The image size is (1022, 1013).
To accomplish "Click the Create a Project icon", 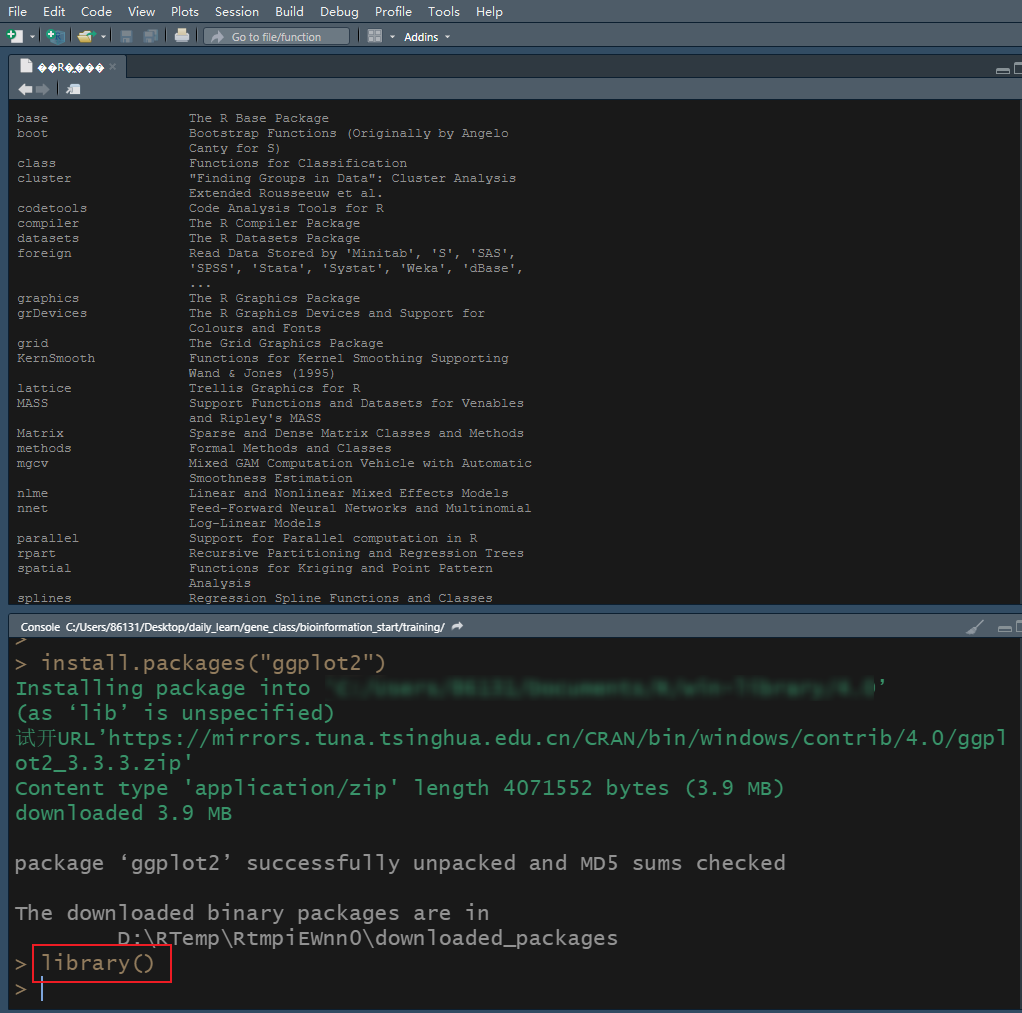I will pyautogui.click(x=55, y=37).
